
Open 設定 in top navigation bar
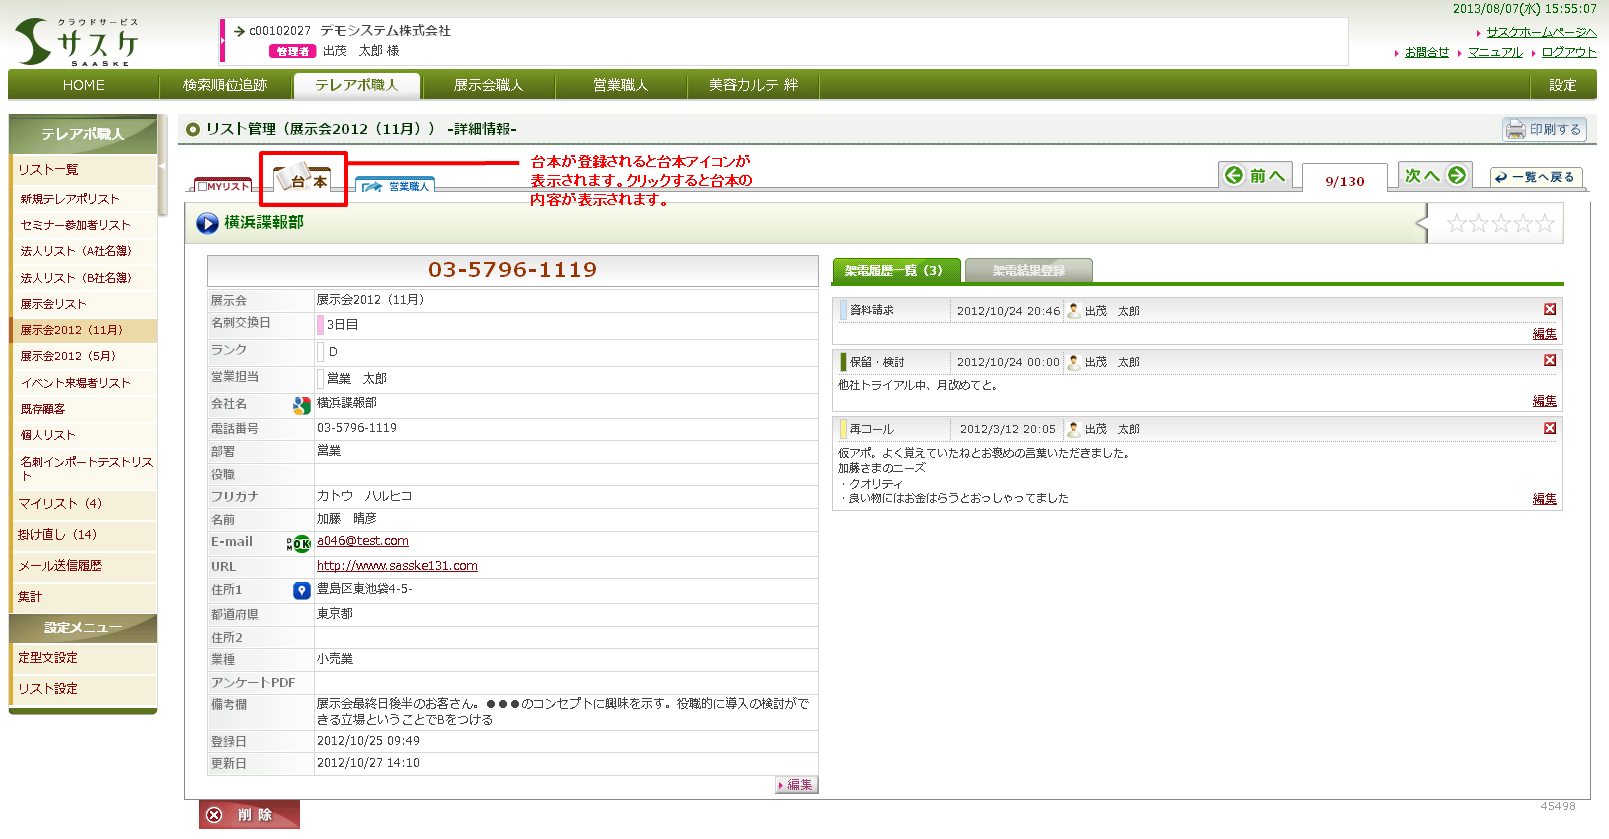tap(1562, 85)
